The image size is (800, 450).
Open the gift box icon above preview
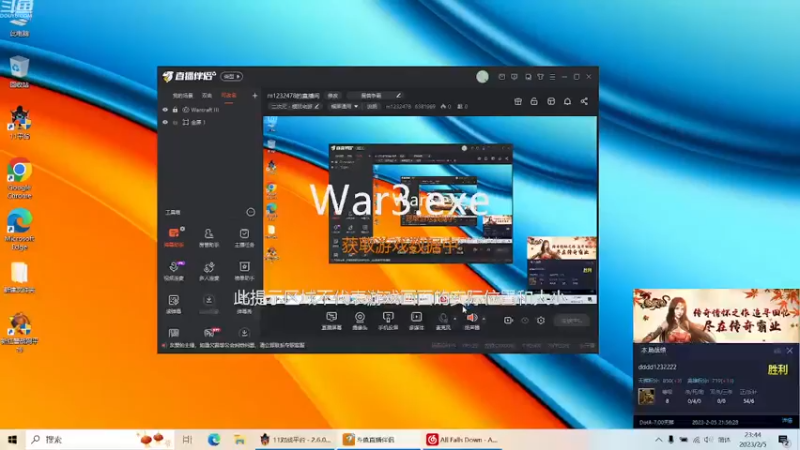point(518,101)
